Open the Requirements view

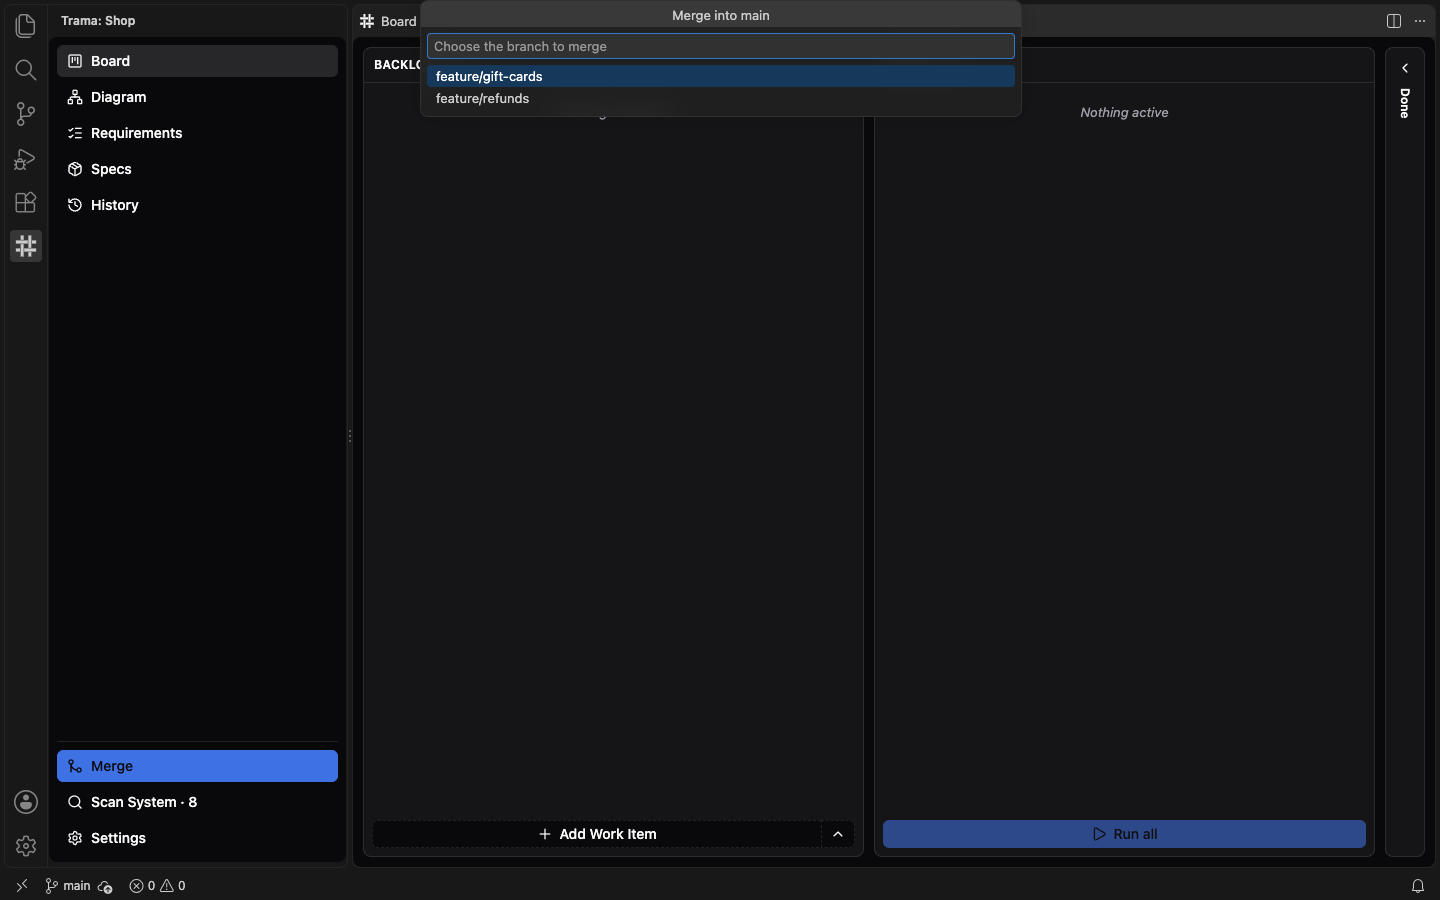(197, 133)
